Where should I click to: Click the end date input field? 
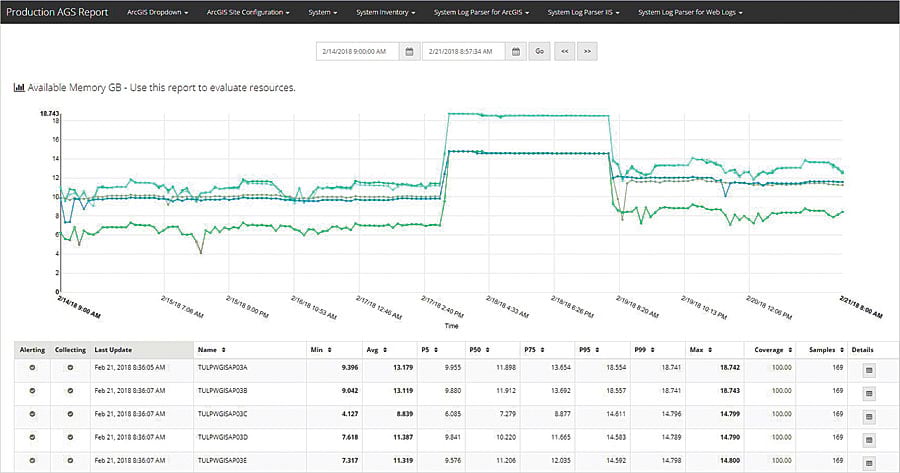(x=464, y=52)
